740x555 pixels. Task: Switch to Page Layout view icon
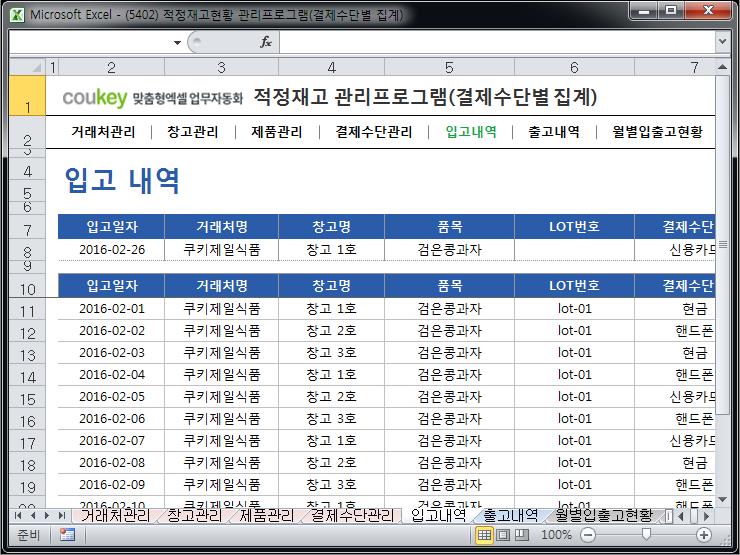(503, 535)
